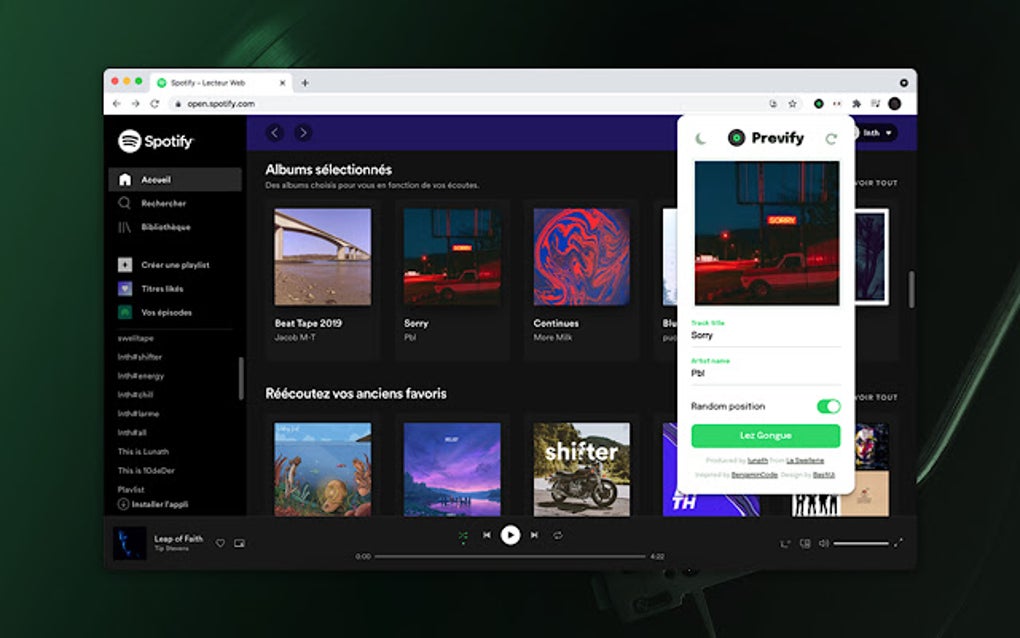1020x638 pixels.
Task: Select the This is Lunath playlist
Action: coord(145,451)
